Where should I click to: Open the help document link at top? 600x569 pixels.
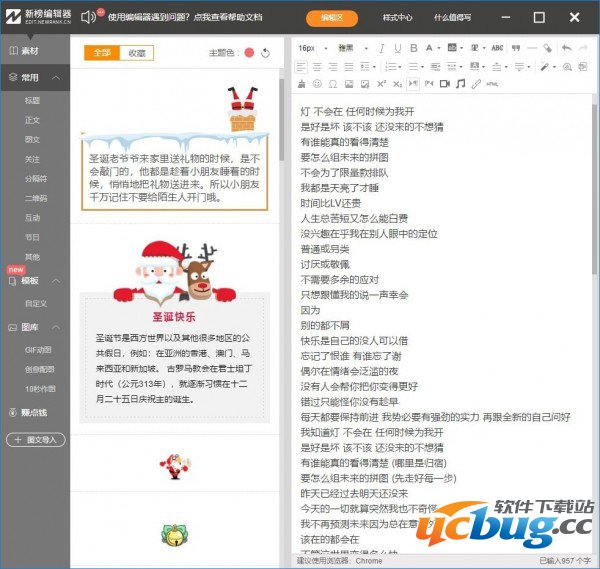(x=186, y=18)
